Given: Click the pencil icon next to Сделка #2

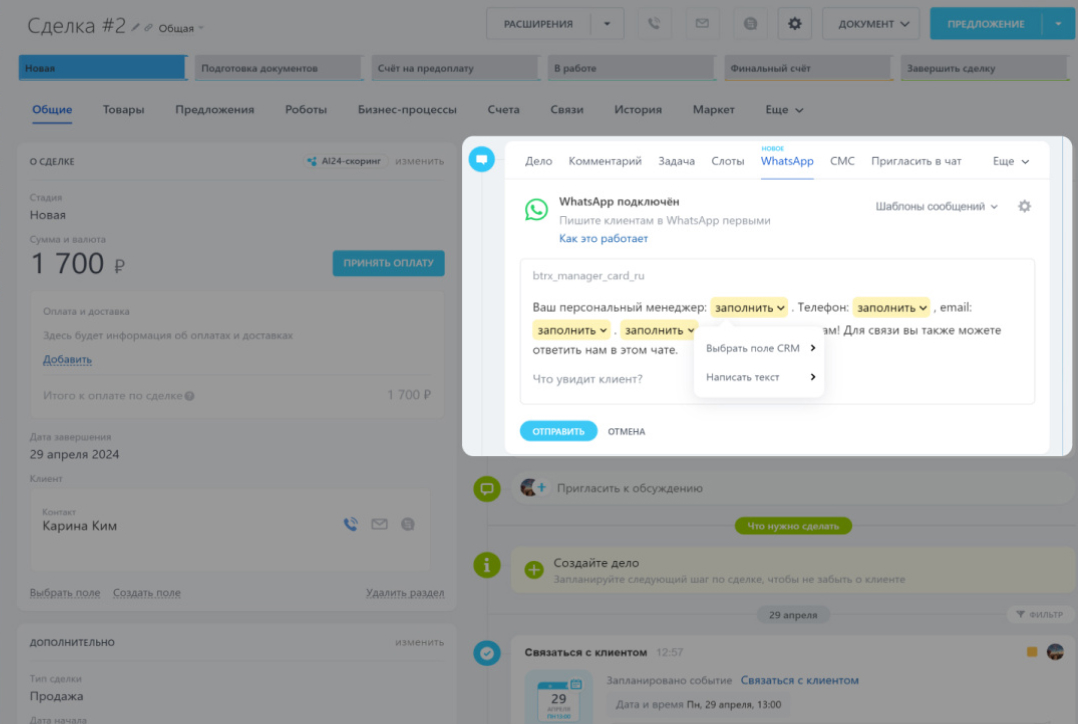Looking at the screenshot, I should click(136, 27).
